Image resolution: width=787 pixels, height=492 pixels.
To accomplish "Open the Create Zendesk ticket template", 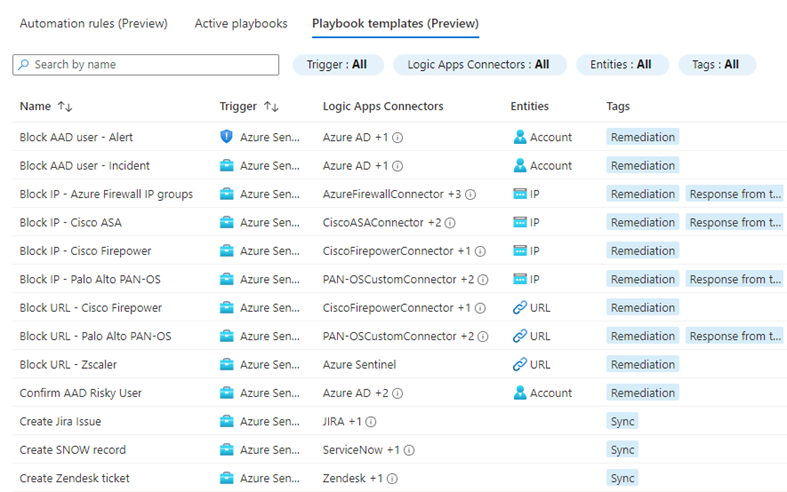I will pos(75,478).
